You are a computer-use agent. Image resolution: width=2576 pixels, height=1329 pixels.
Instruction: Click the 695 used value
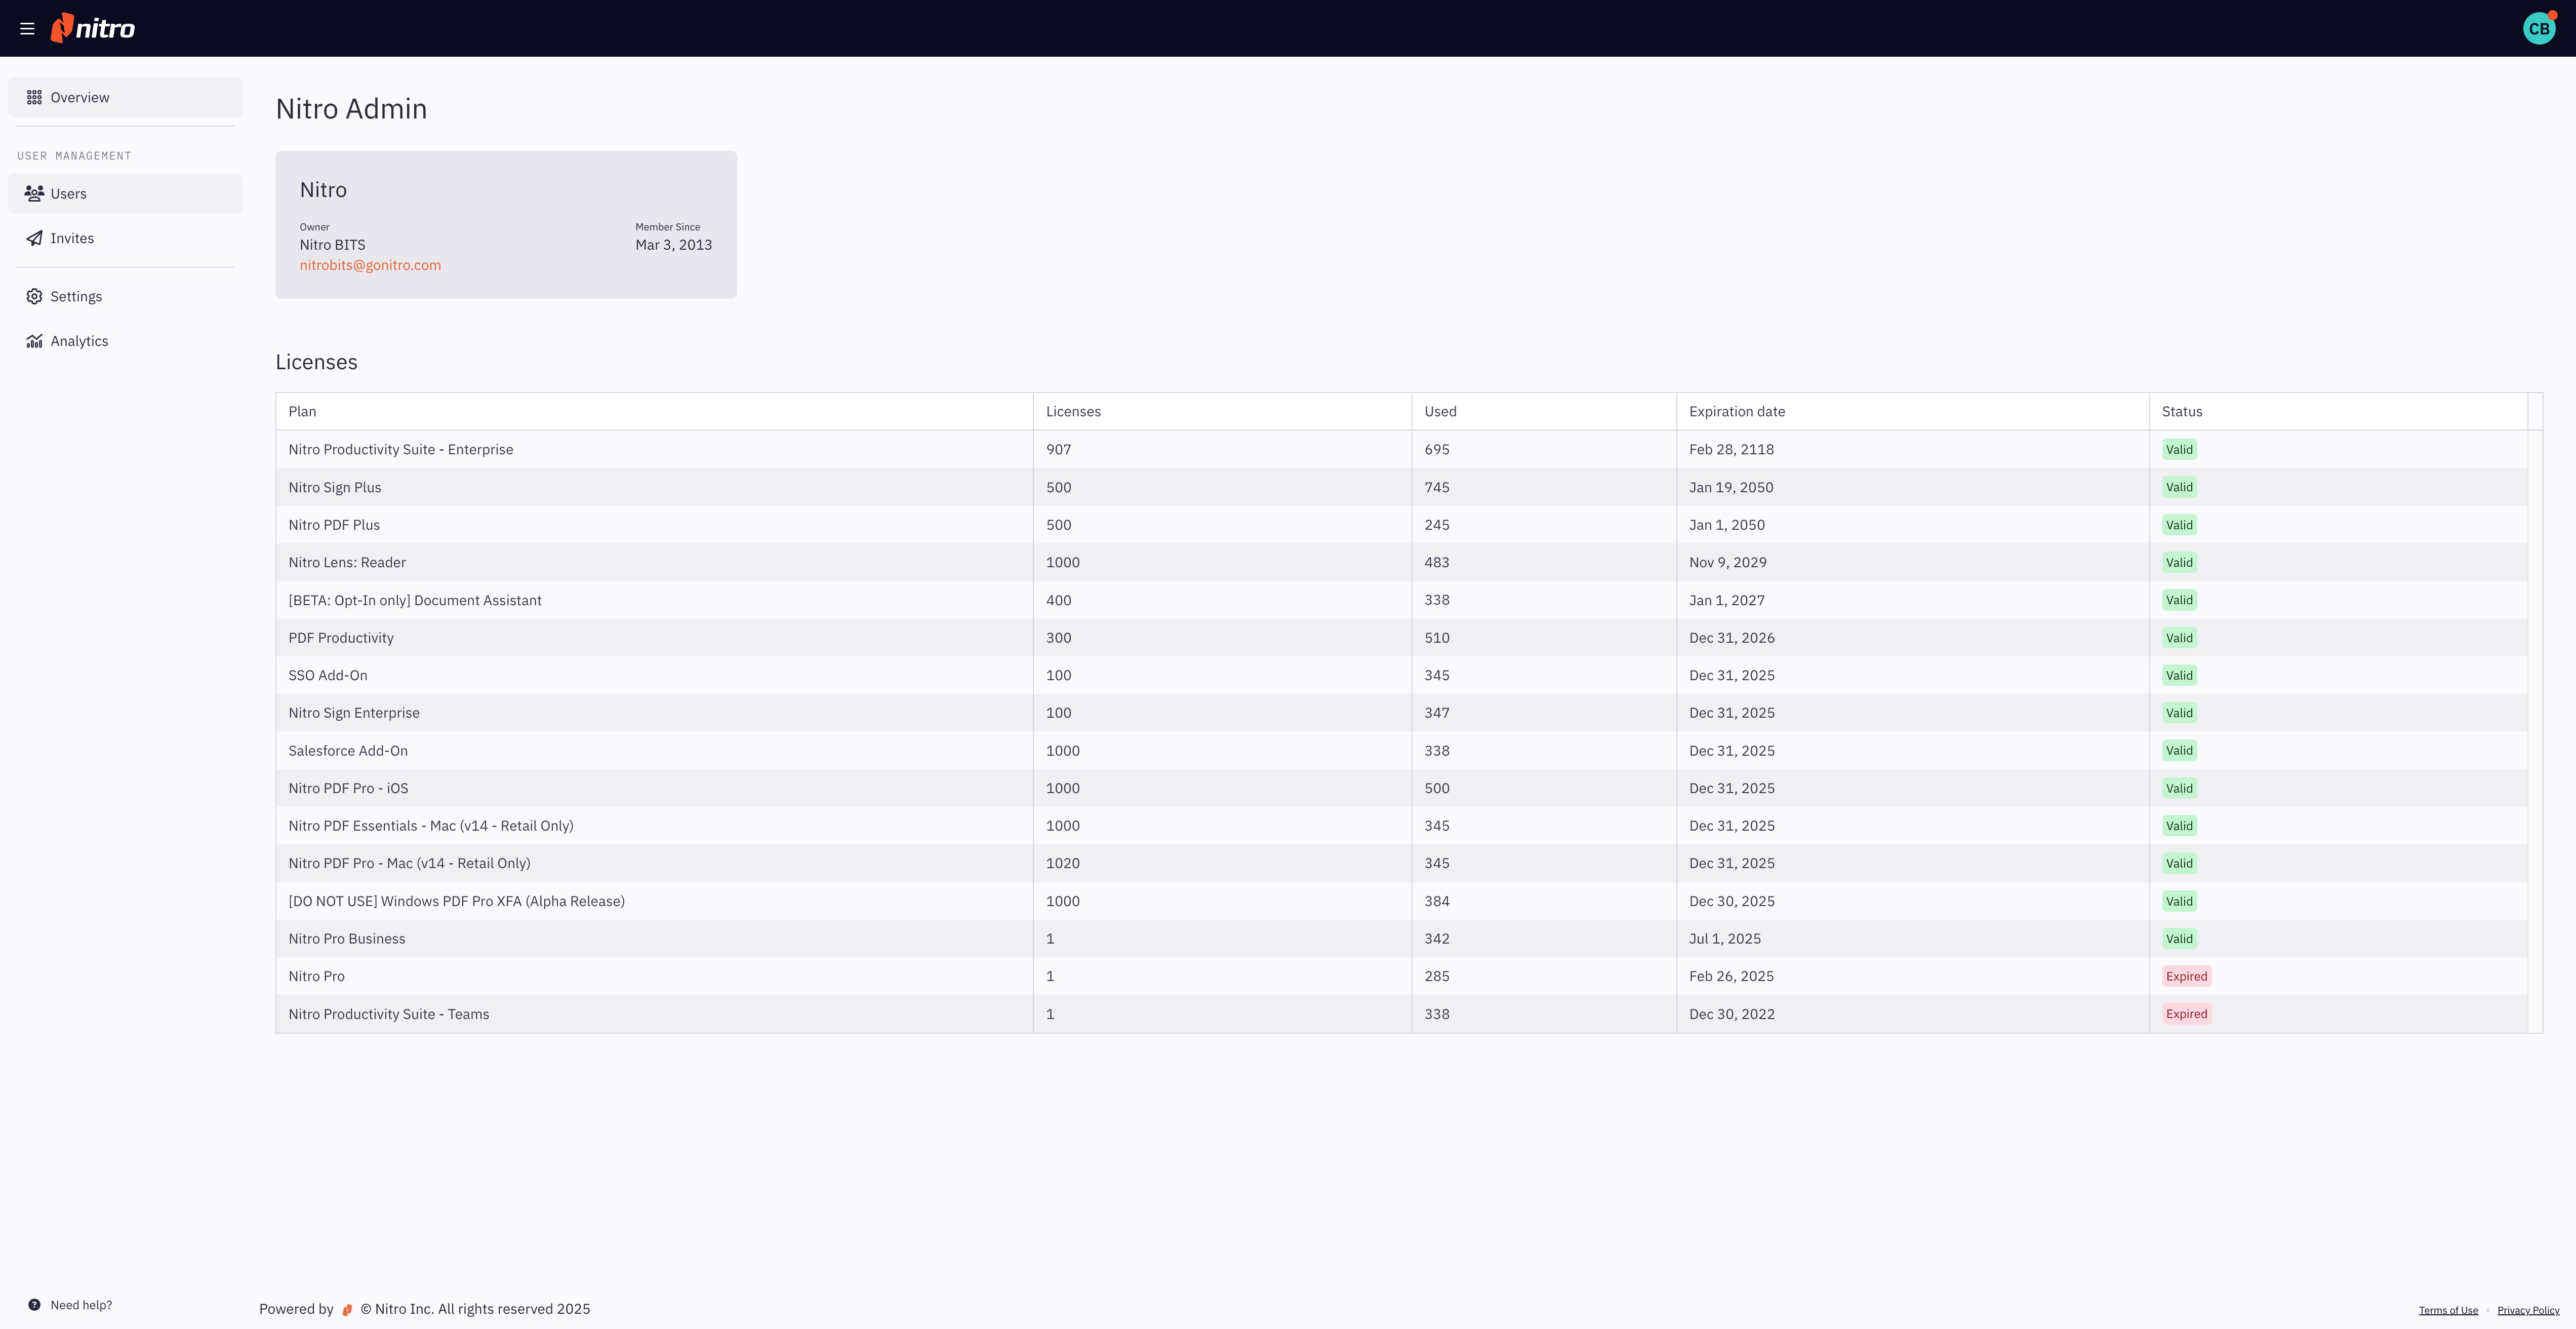click(x=1437, y=449)
